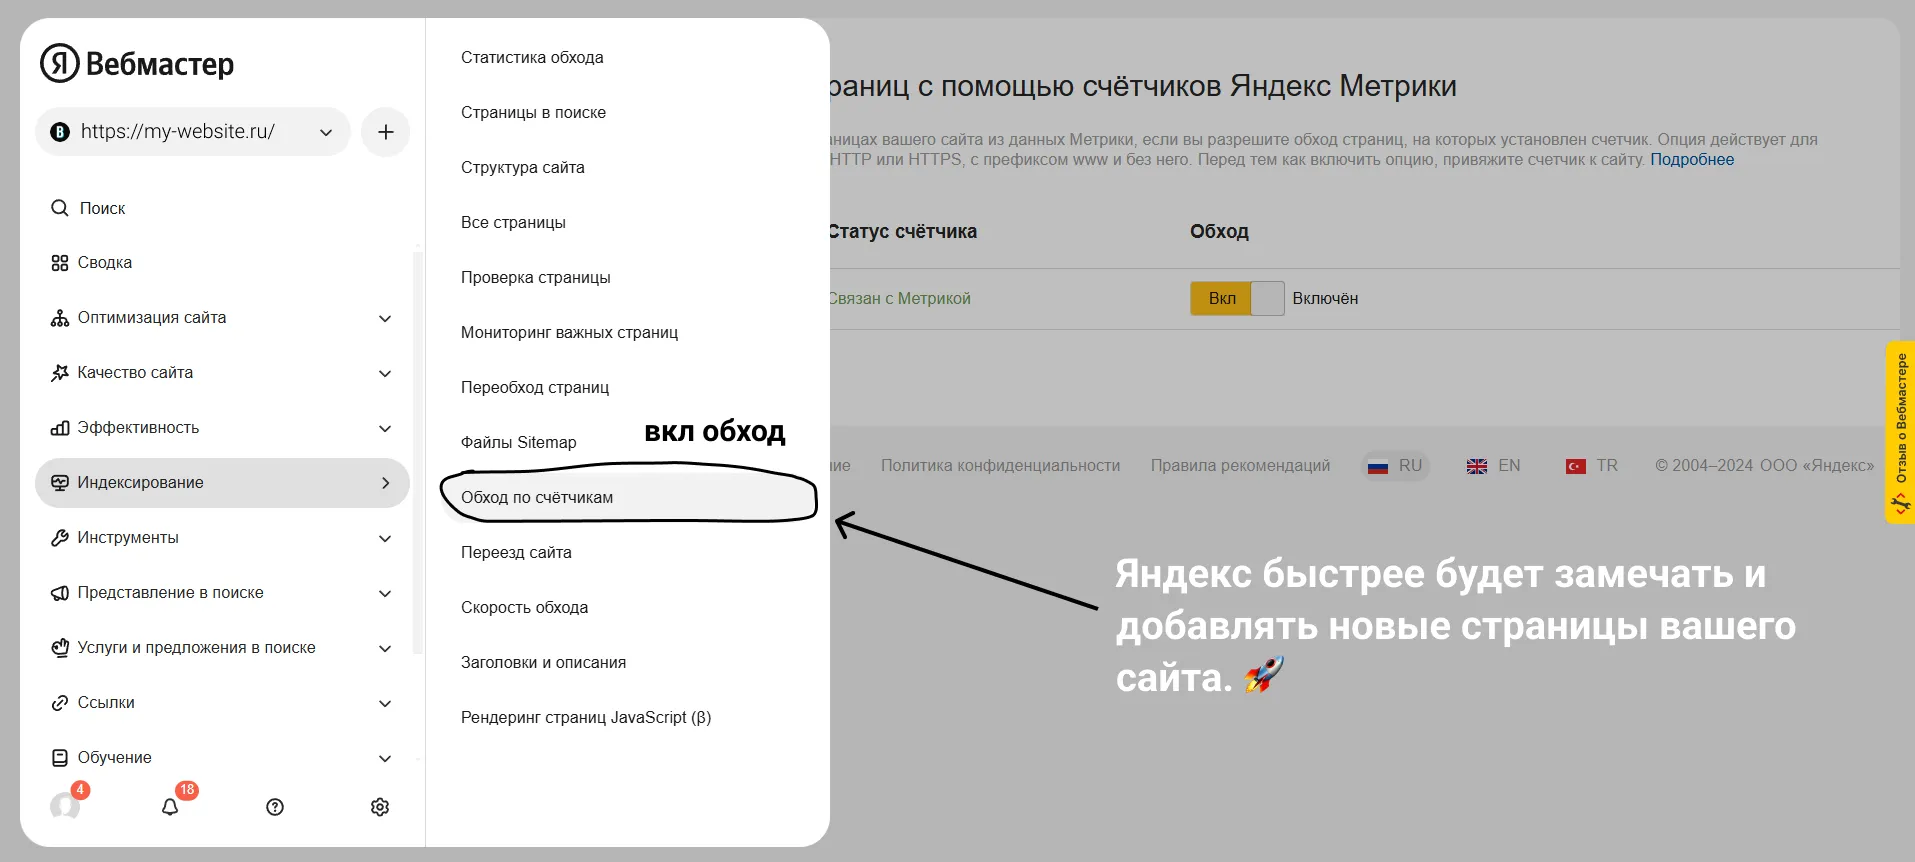Viewport: 1915px width, 862px height.
Task: Open Статистика обхода submenu item
Action: (532, 58)
